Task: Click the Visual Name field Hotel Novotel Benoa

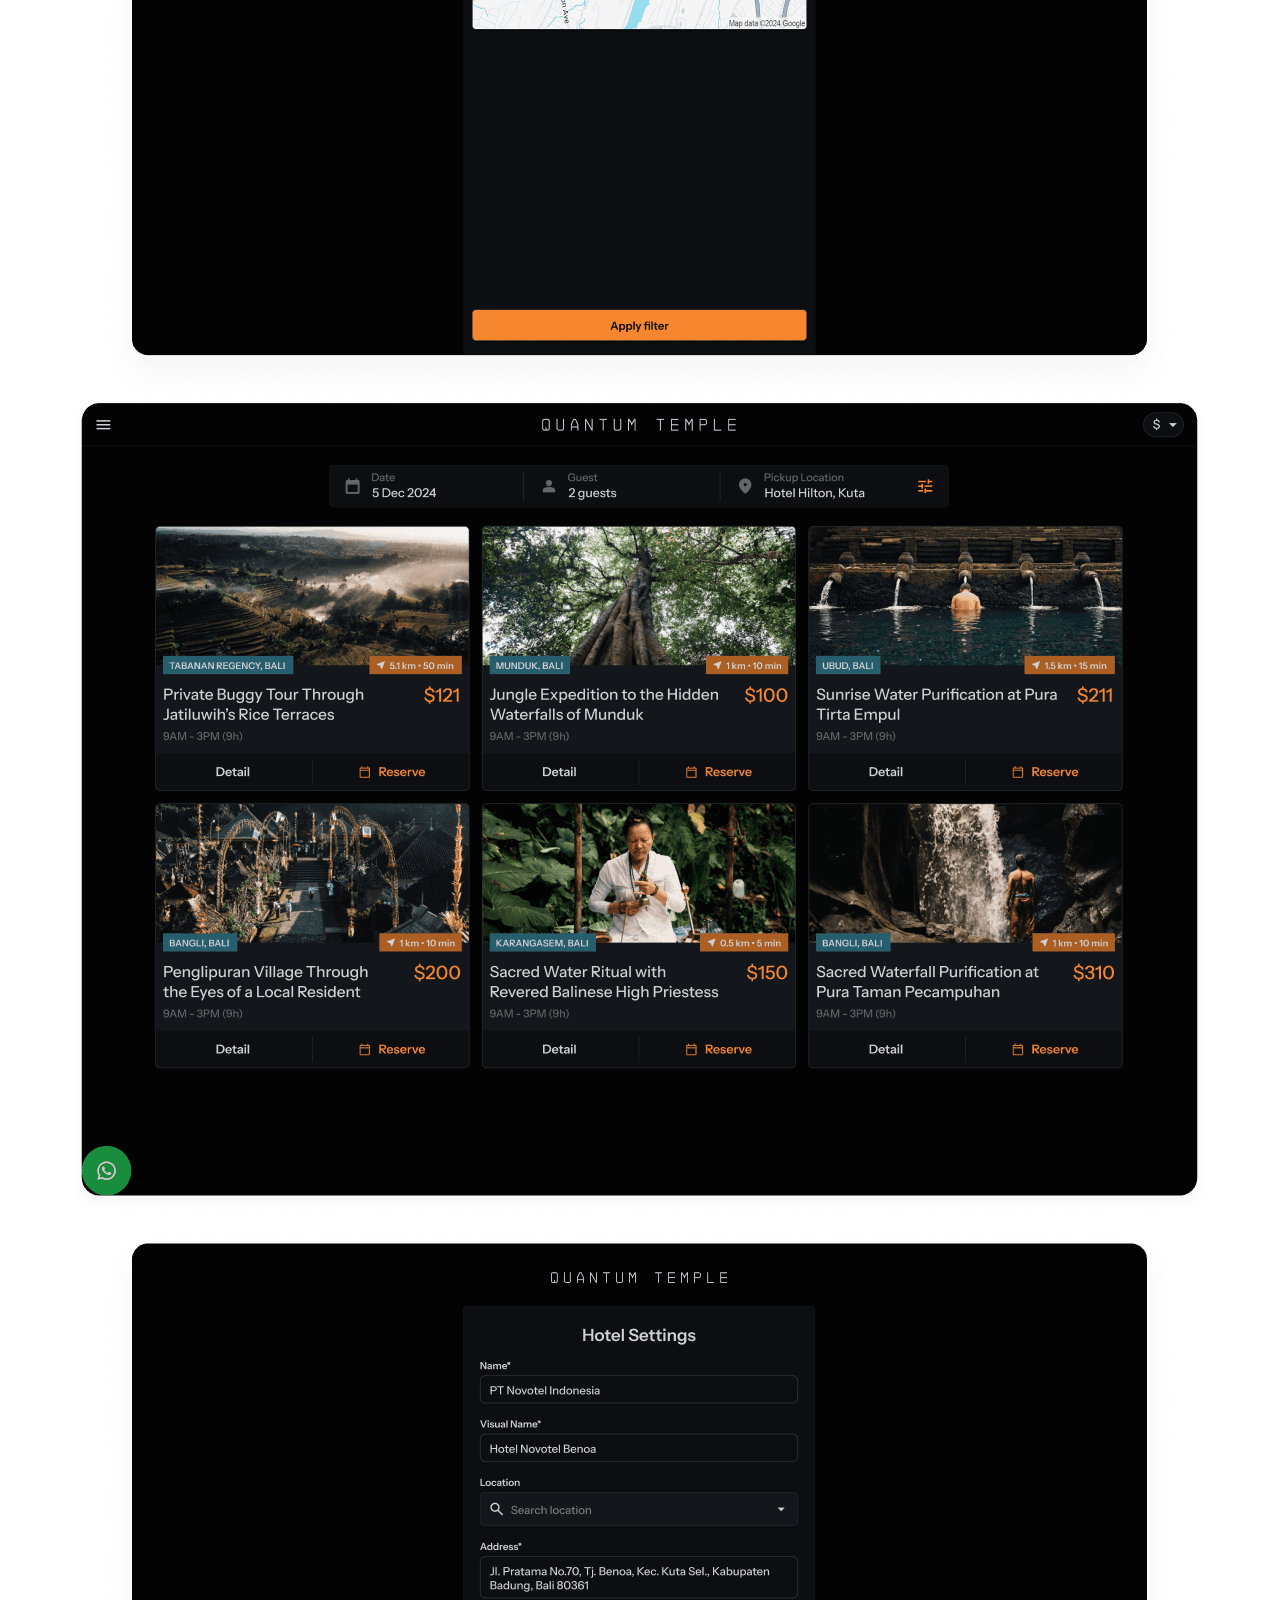Action: point(639,1448)
